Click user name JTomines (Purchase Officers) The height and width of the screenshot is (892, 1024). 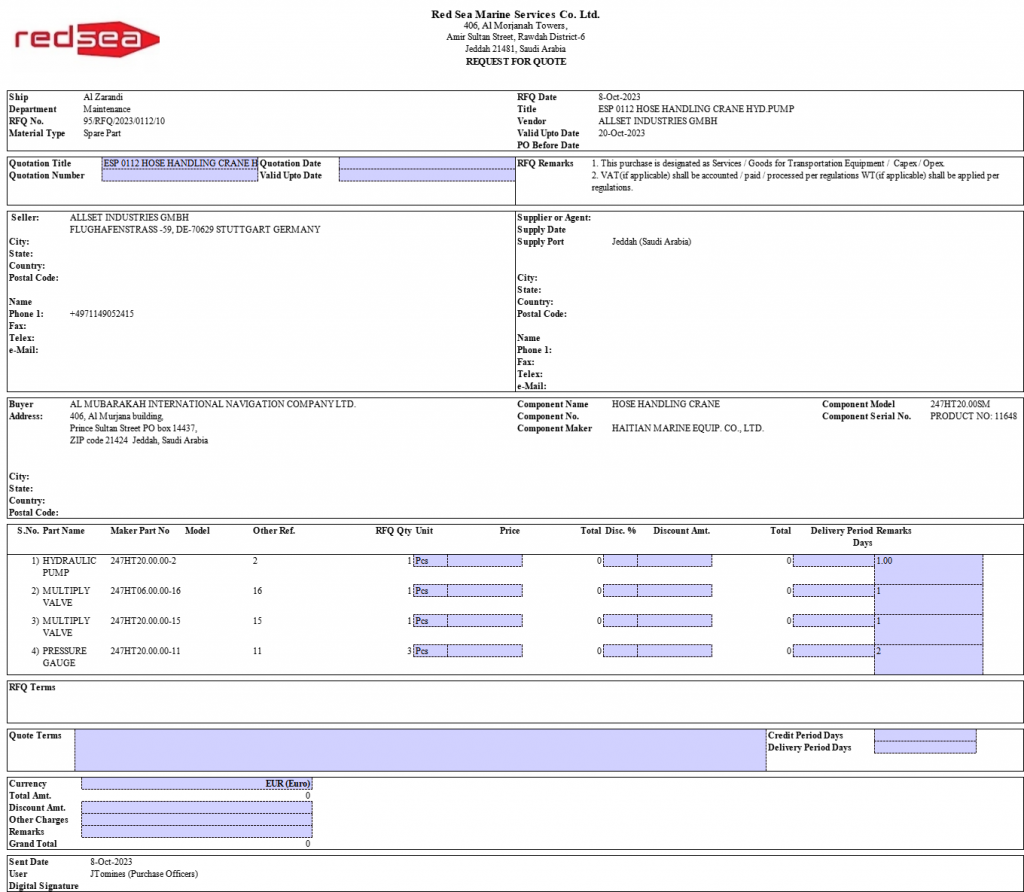point(144,874)
